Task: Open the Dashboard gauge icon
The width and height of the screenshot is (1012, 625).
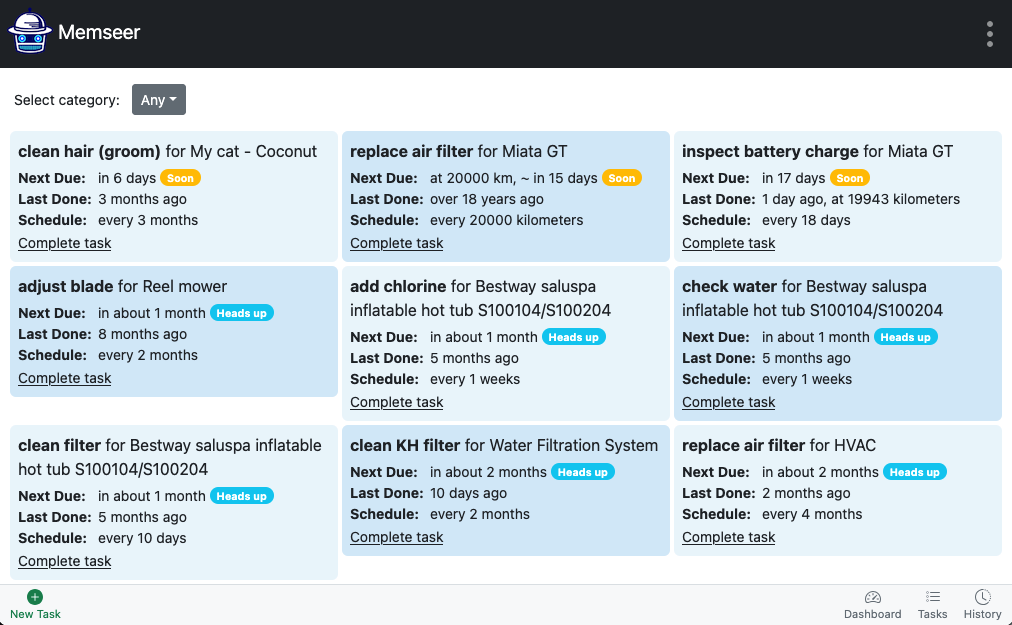Action: point(873,597)
